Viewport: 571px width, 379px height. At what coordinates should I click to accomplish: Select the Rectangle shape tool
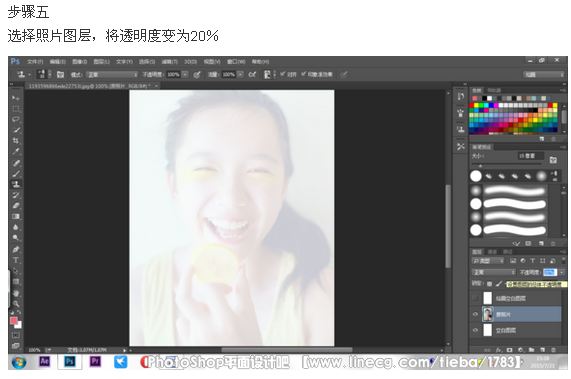pyautogui.click(x=16, y=281)
